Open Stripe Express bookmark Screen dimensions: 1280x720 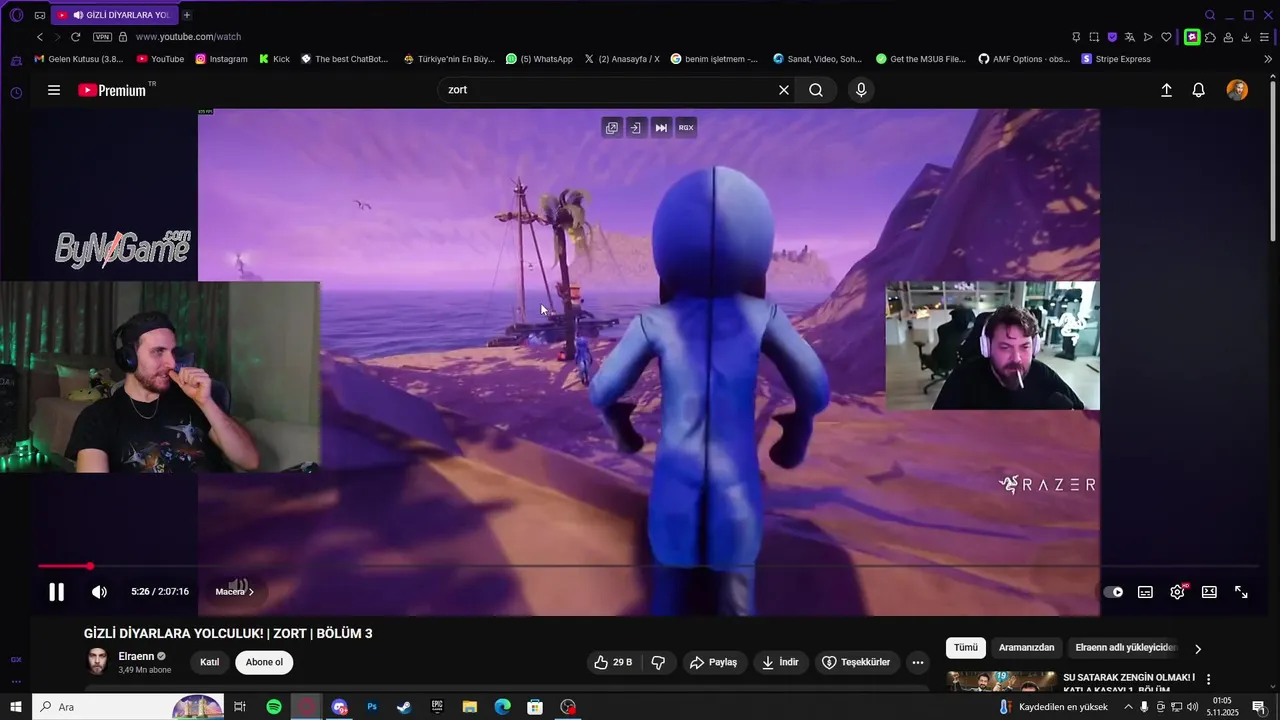point(1116,59)
